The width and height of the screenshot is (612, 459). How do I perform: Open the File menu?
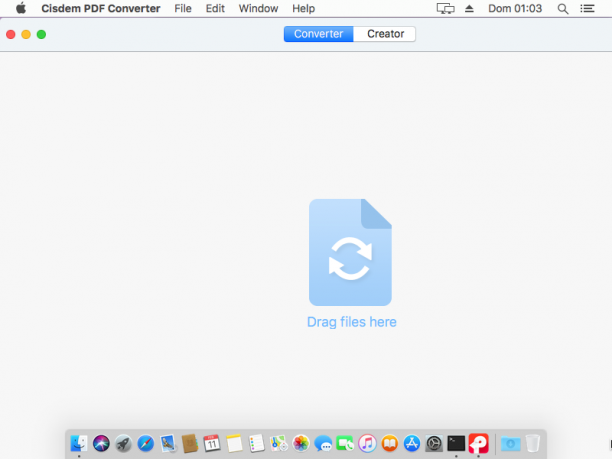[x=183, y=9]
